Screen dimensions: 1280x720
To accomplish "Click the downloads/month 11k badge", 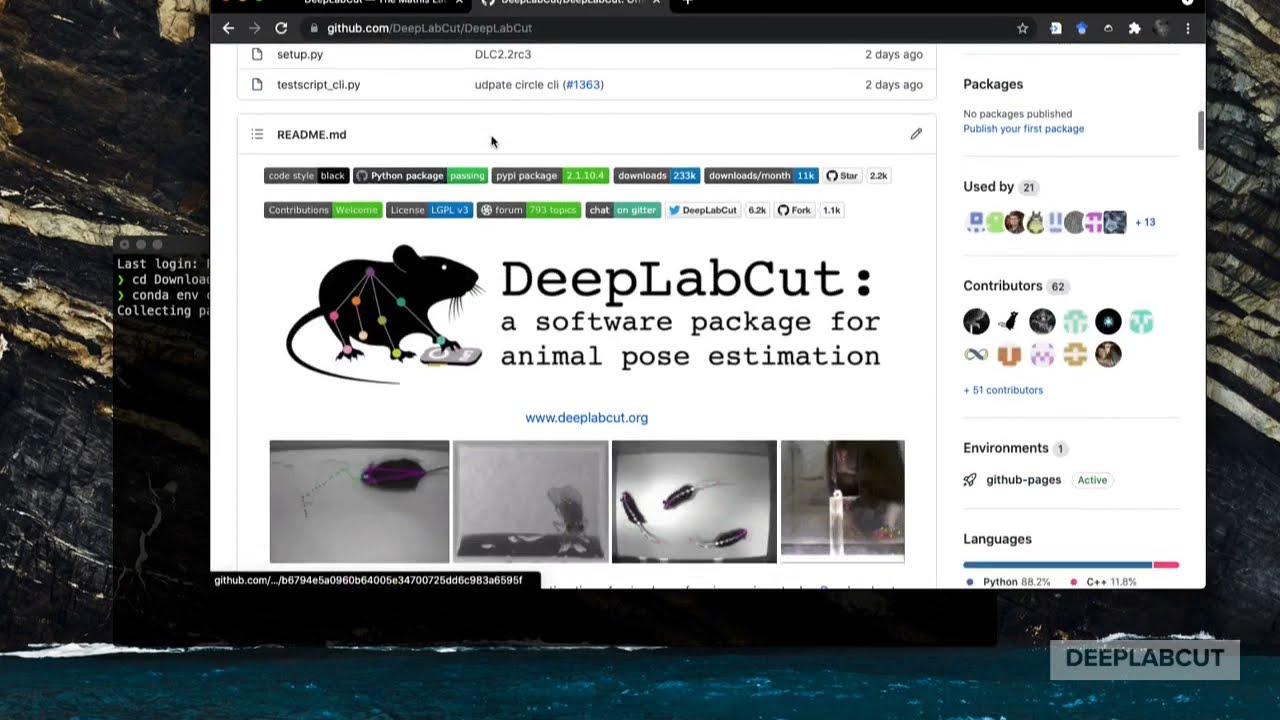I will point(761,176).
